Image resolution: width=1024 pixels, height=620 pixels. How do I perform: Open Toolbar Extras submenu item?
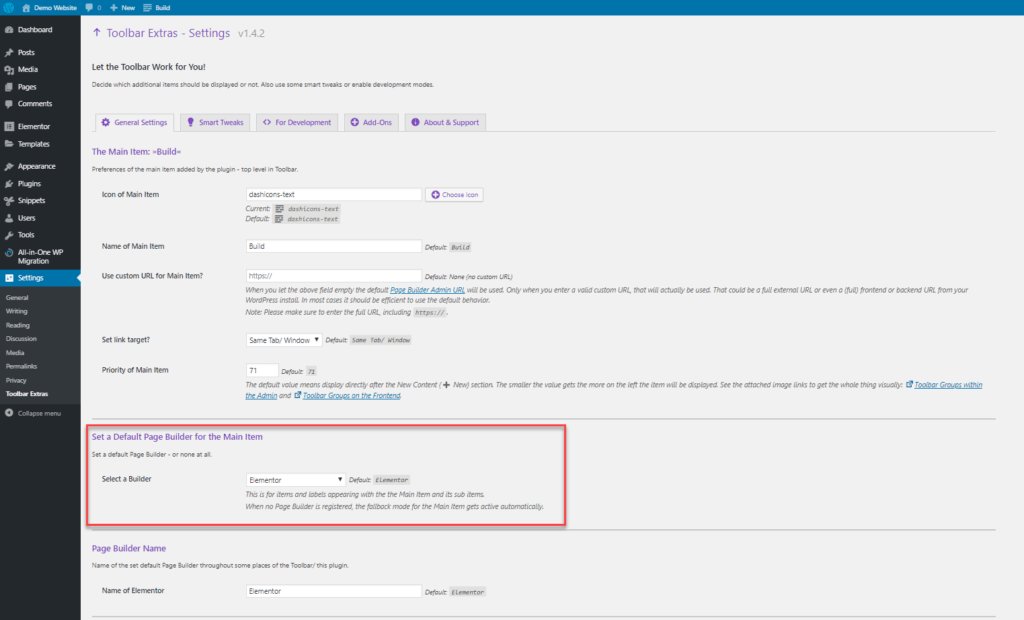pos(27,394)
